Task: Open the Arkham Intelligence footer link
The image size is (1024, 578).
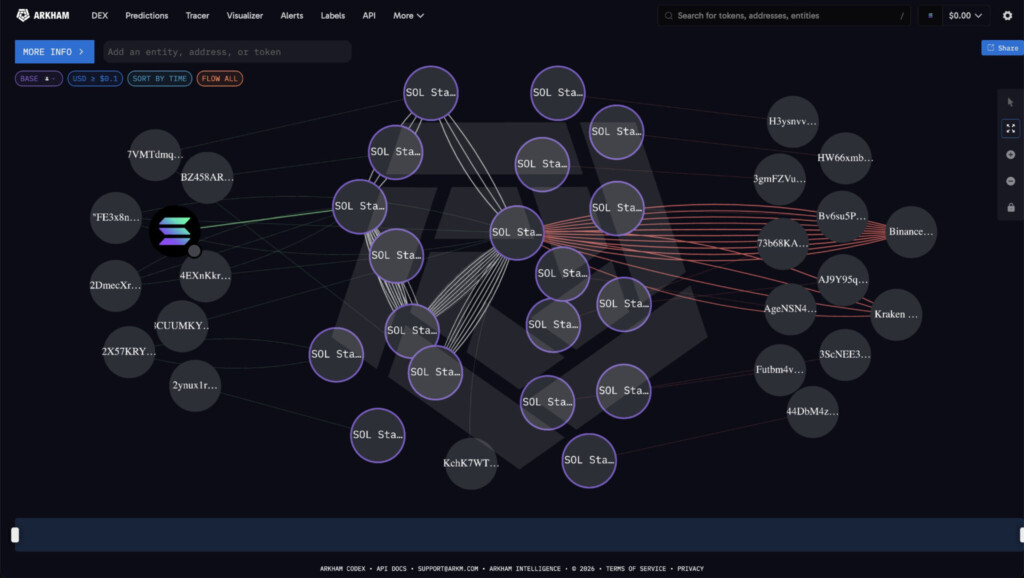Action: (524, 569)
